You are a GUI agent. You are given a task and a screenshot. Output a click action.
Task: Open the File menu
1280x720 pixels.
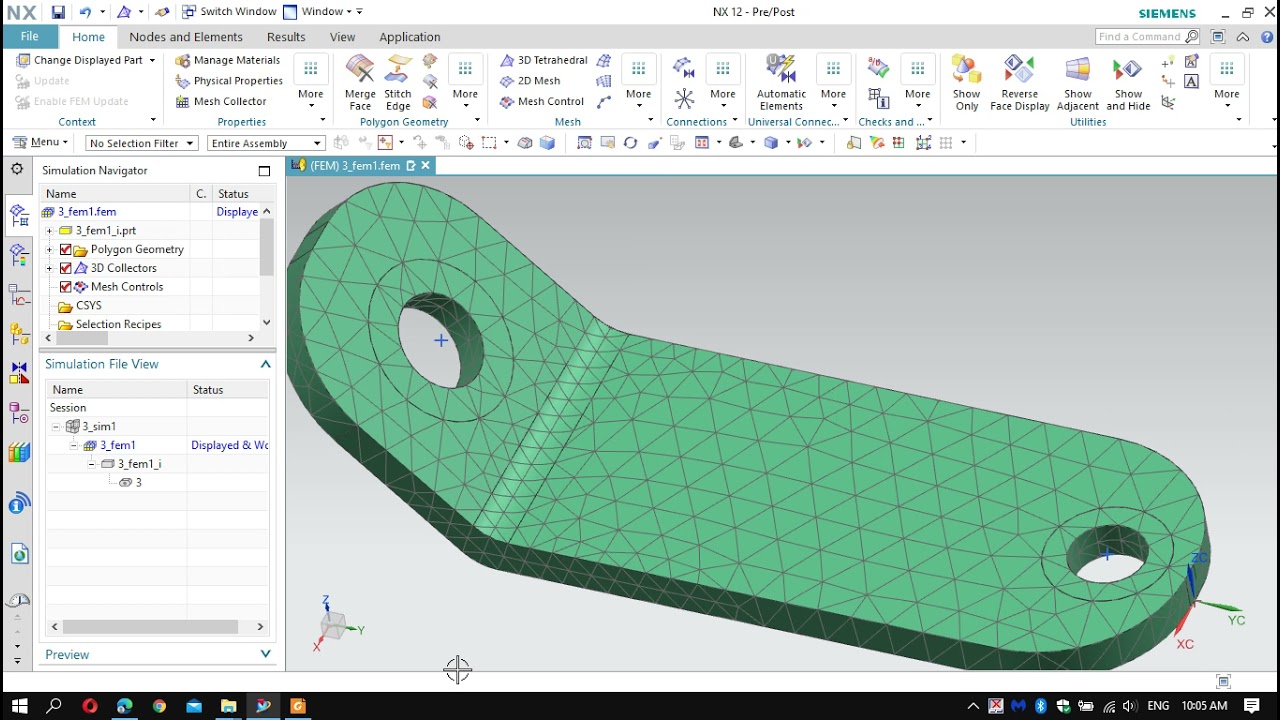click(29, 37)
